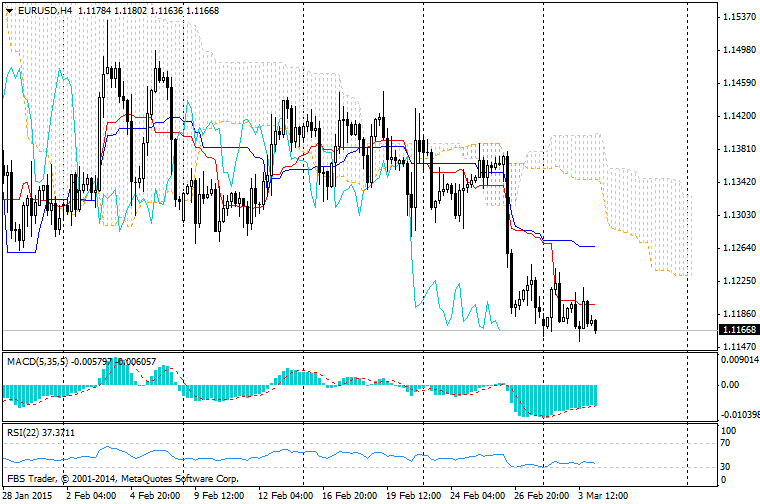Select the 12 Feb 04:00 time label
The width and height of the screenshot is (760, 504).
point(285,496)
